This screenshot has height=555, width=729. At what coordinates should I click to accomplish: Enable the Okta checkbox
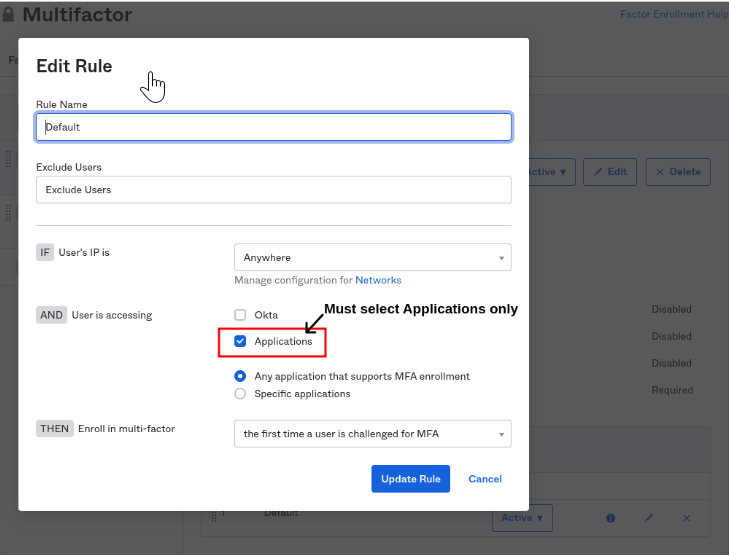click(240, 315)
